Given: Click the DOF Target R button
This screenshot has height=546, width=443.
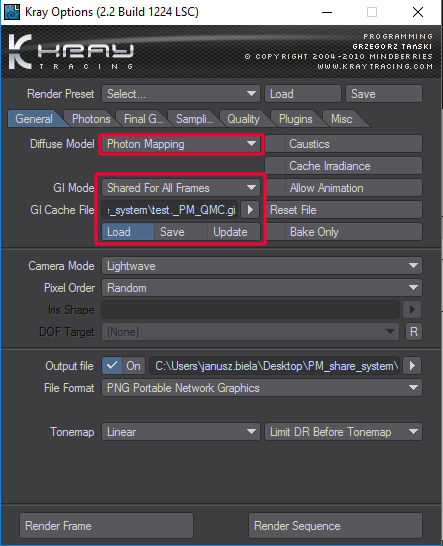Looking at the screenshot, I should [414, 332].
